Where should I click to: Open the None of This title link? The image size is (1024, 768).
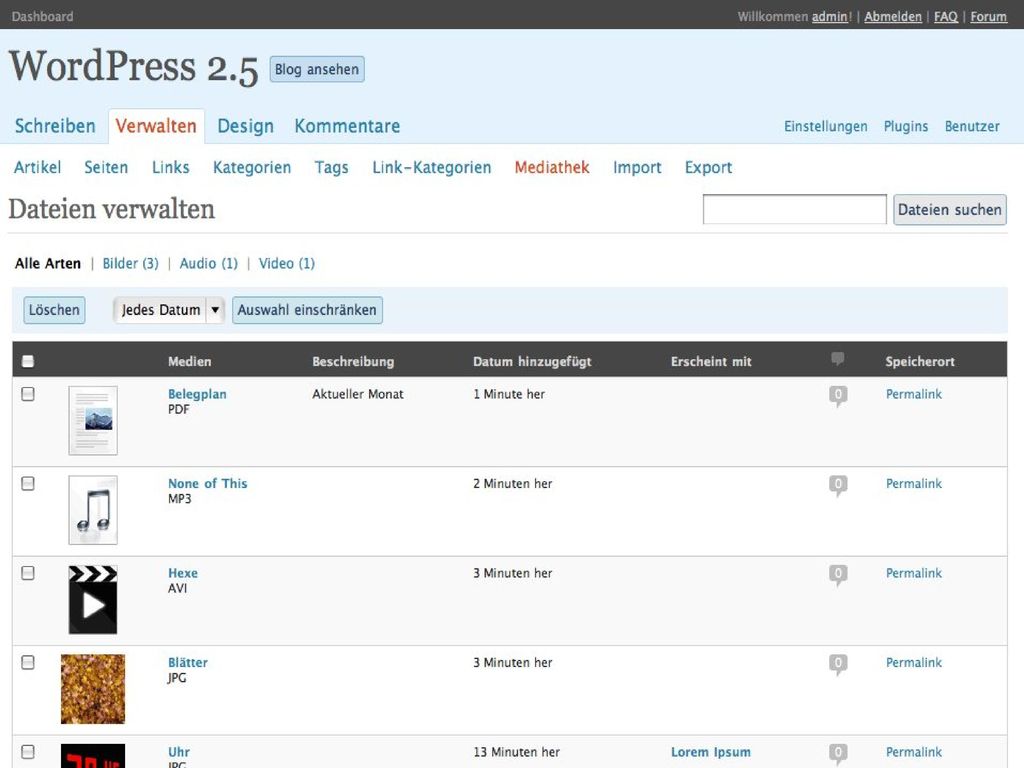pos(208,483)
